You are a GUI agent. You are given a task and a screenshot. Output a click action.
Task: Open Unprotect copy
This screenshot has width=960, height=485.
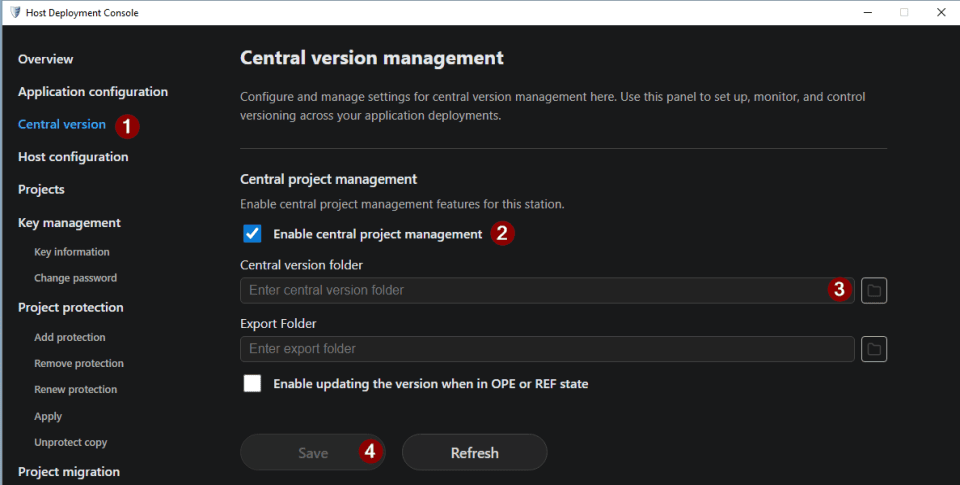[70, 442]
